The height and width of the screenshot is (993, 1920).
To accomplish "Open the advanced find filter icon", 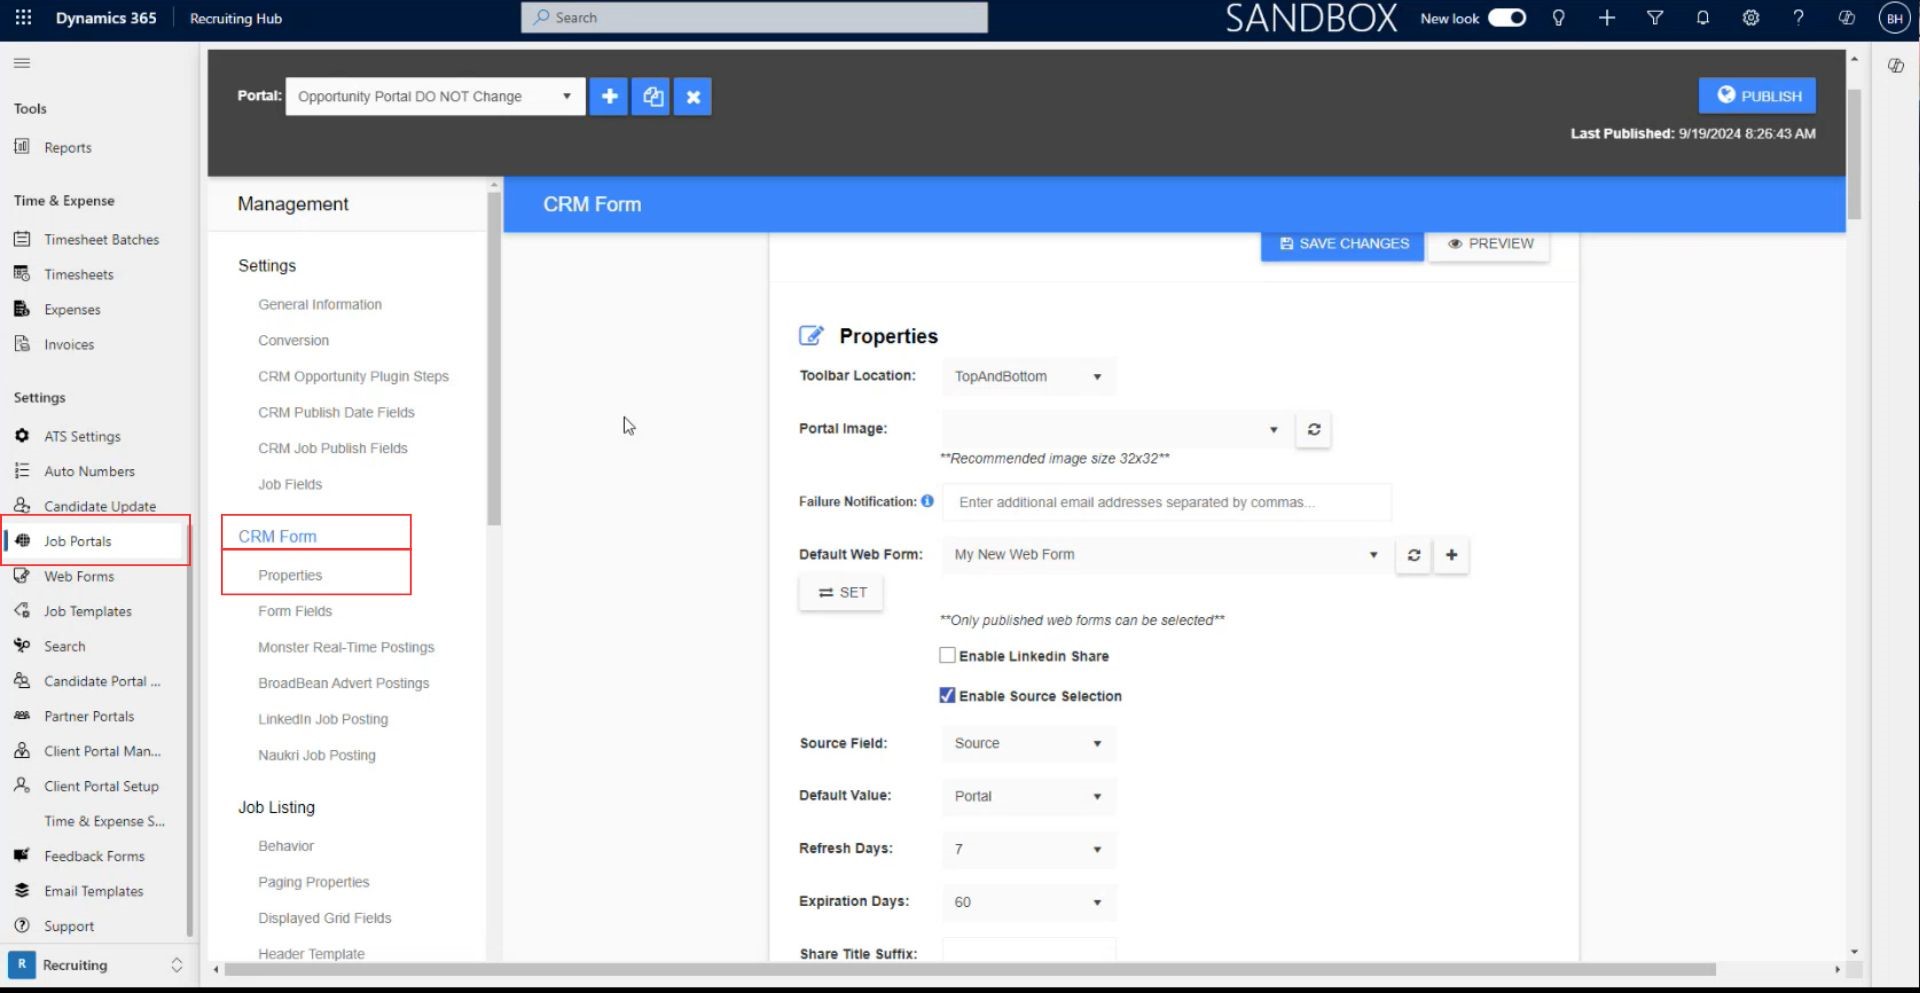I will coord(1655,17).
